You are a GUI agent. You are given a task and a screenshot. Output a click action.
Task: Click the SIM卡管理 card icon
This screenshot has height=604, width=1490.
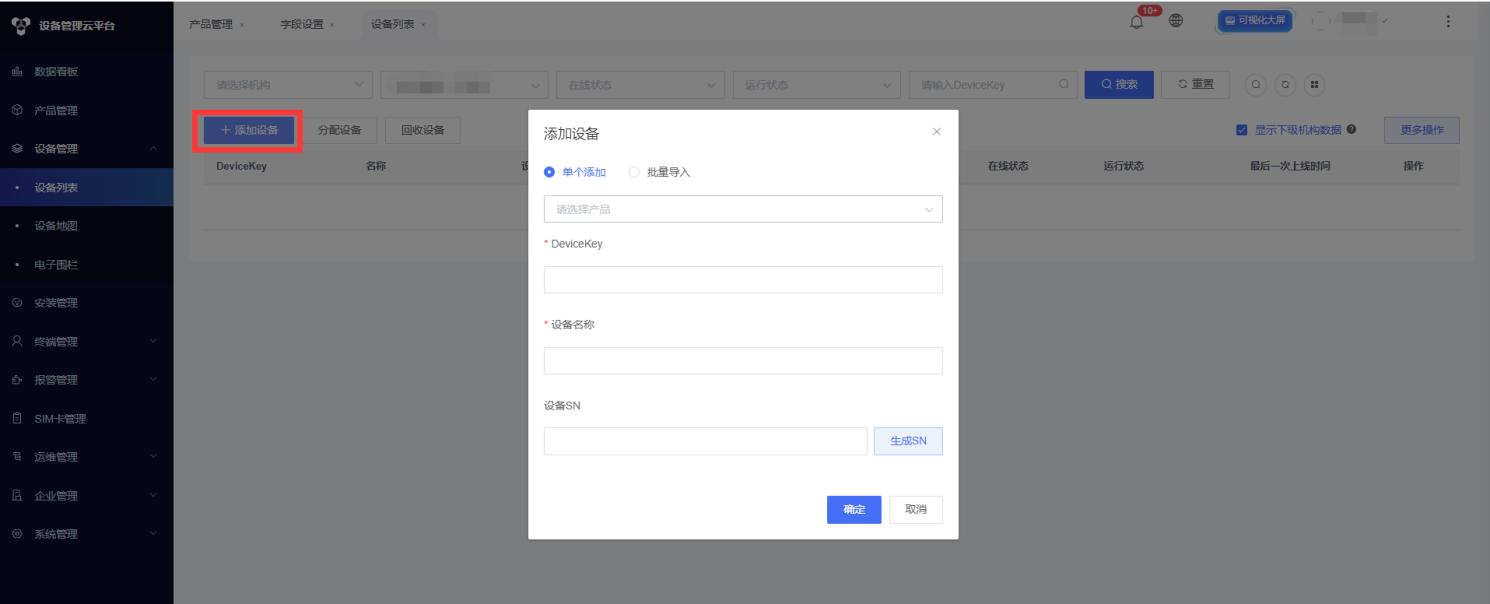pos(16,418)
